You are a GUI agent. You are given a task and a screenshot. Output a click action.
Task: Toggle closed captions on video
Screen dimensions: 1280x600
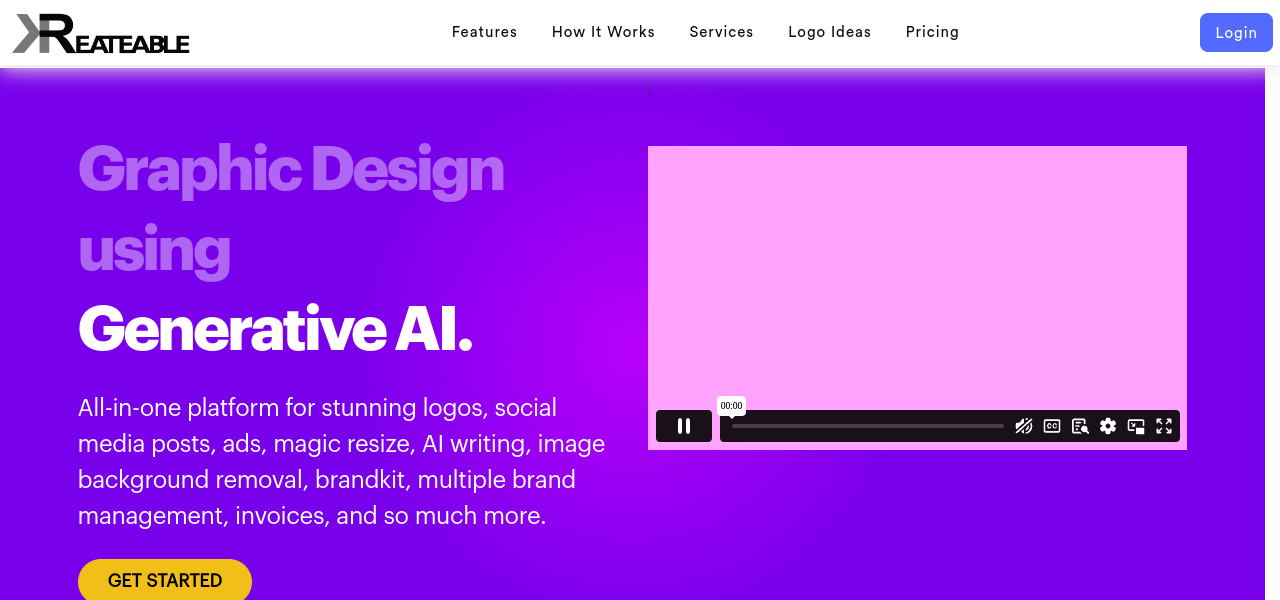click(x=1052, y=426)
